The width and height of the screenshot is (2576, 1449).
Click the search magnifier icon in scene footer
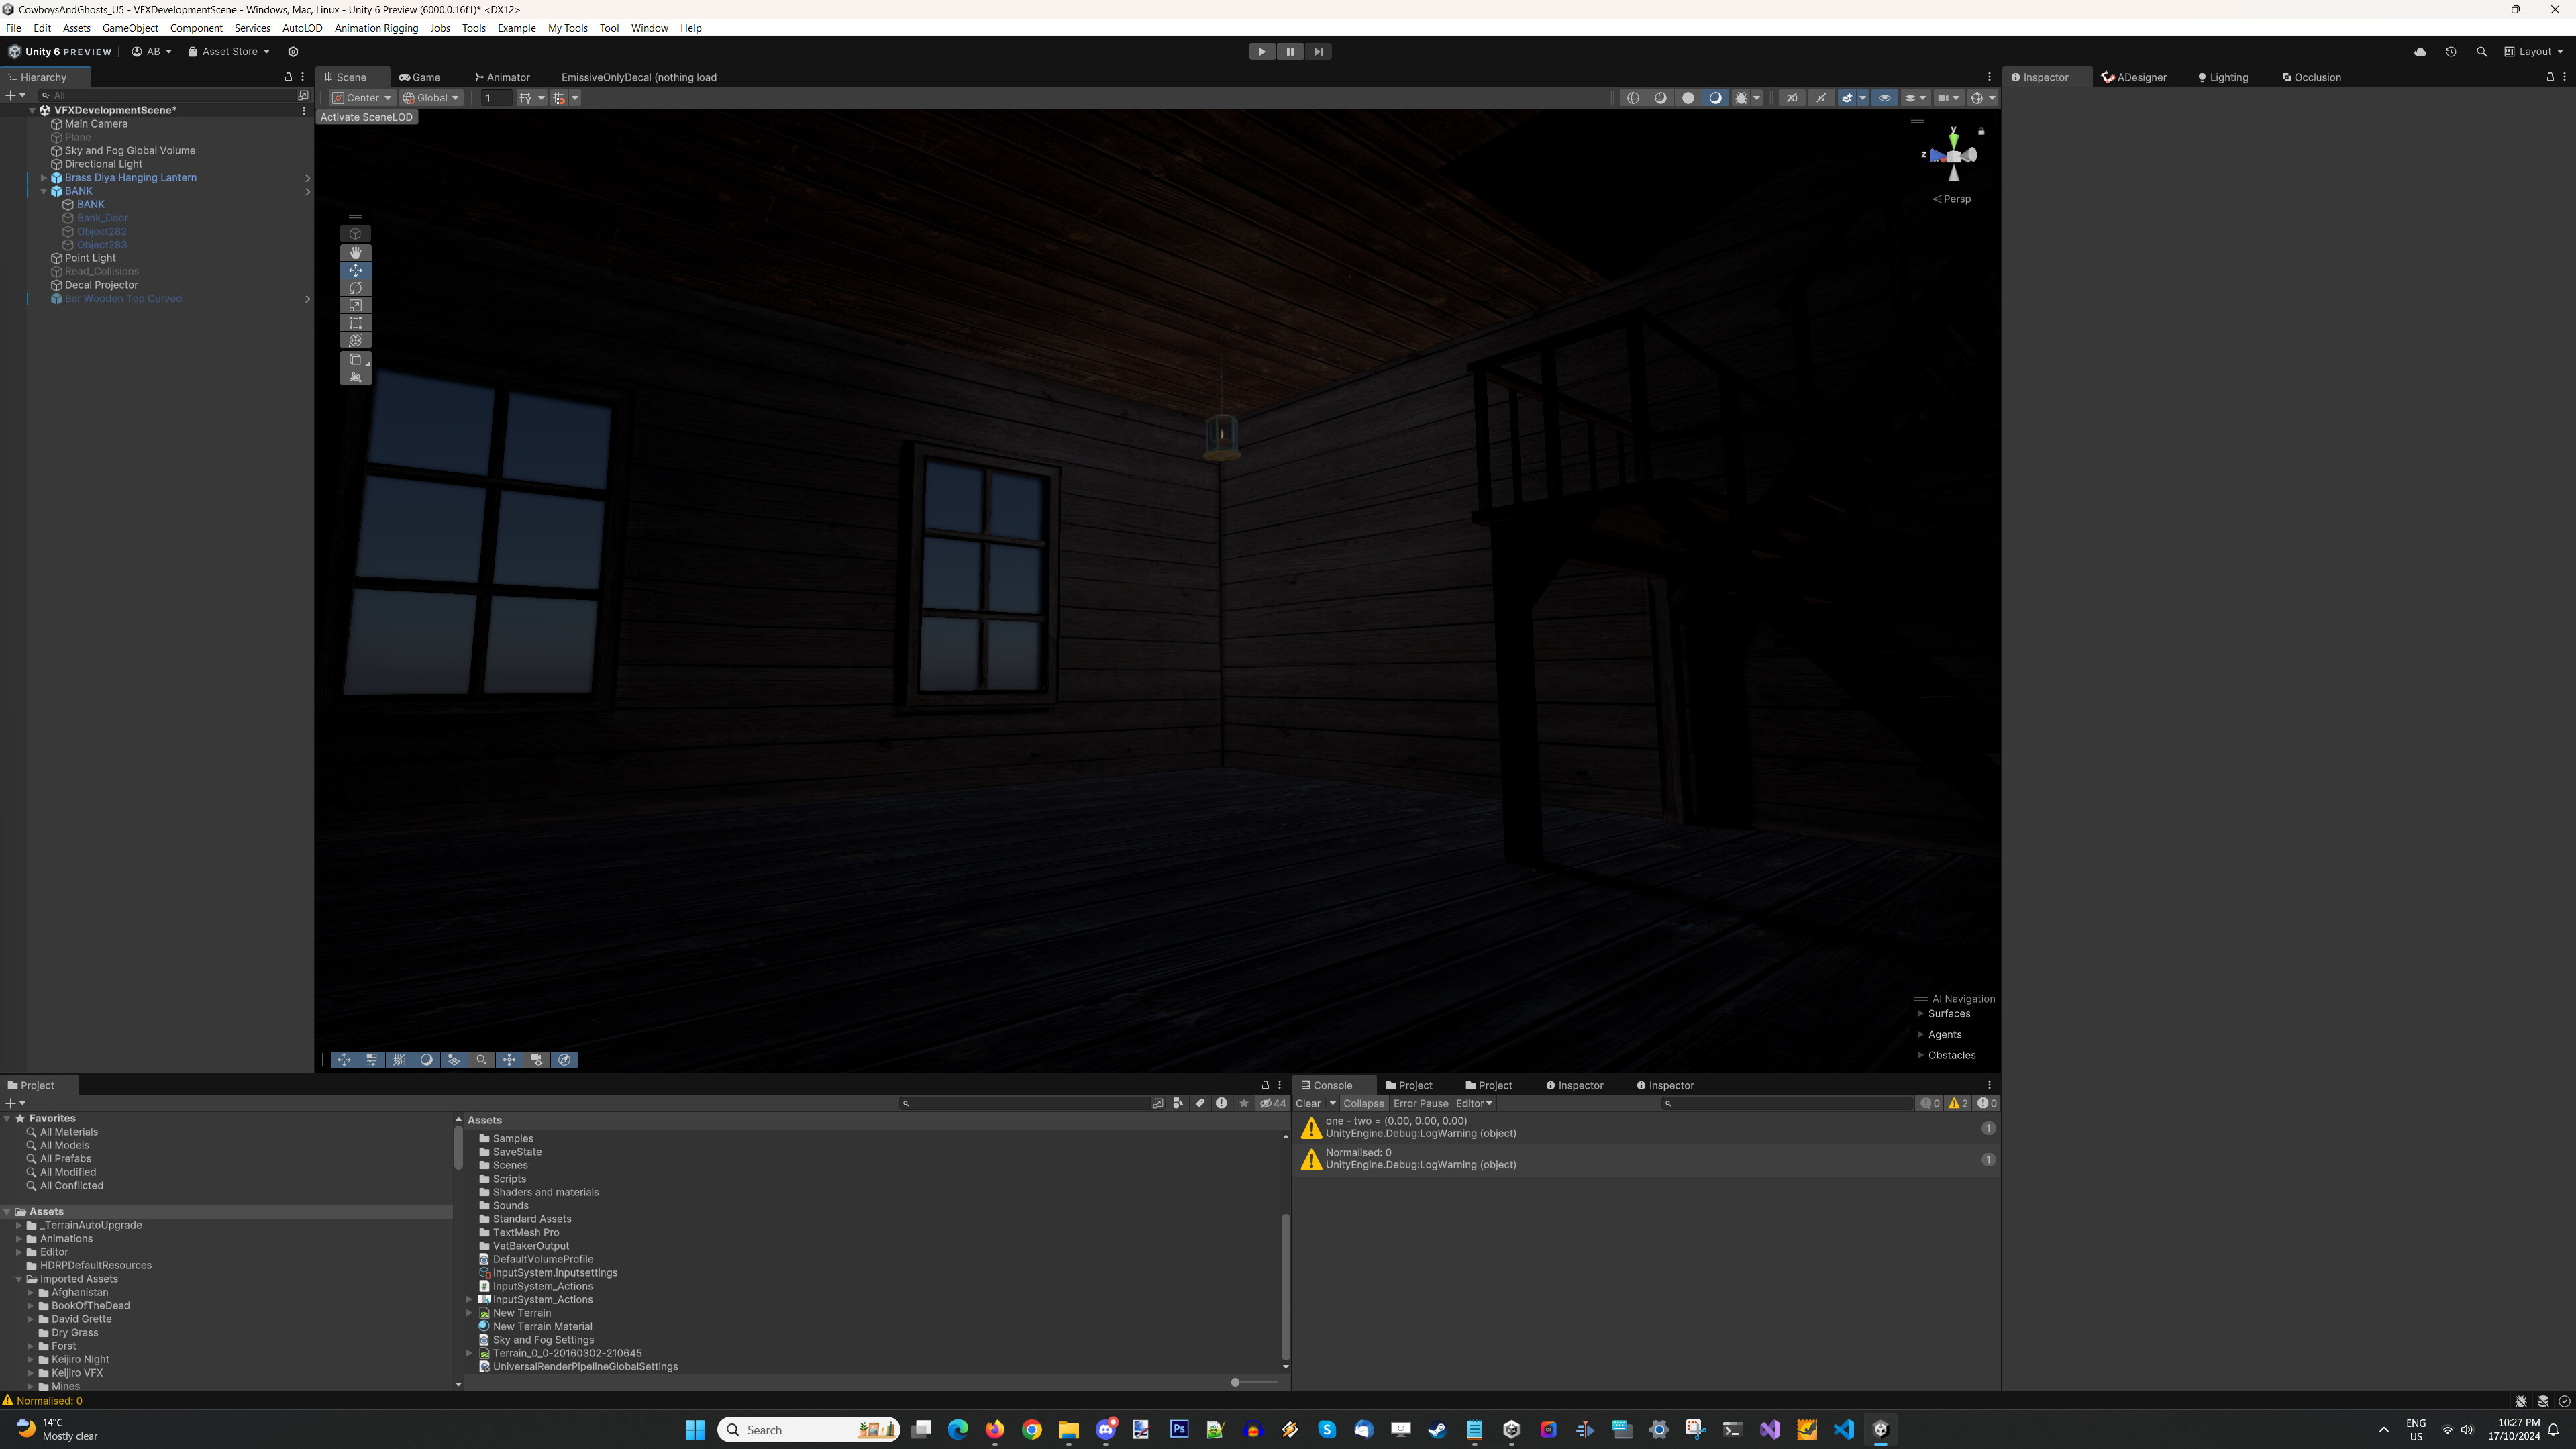[x=482, y=1060]
